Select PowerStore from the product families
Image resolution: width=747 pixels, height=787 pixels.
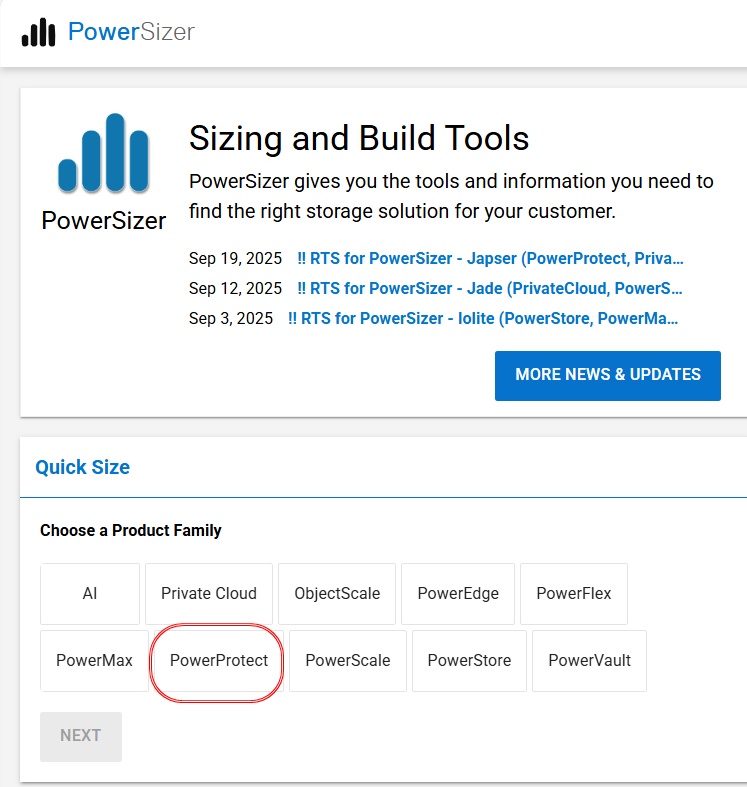(x=469, y=660)
